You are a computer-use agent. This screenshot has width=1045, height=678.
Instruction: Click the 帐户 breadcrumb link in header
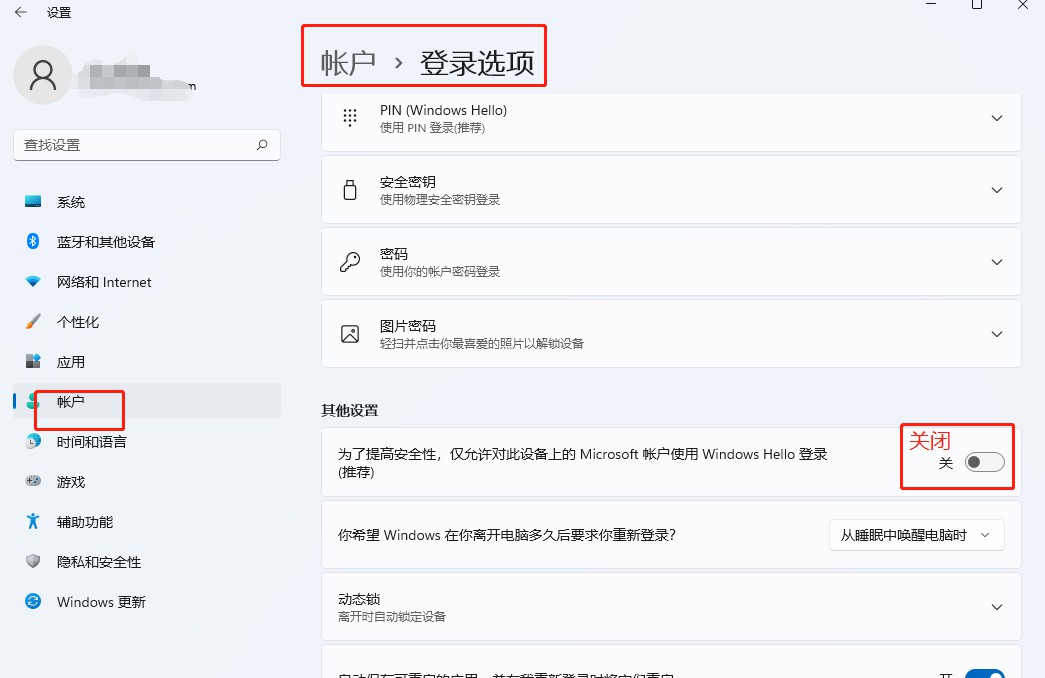348,63
